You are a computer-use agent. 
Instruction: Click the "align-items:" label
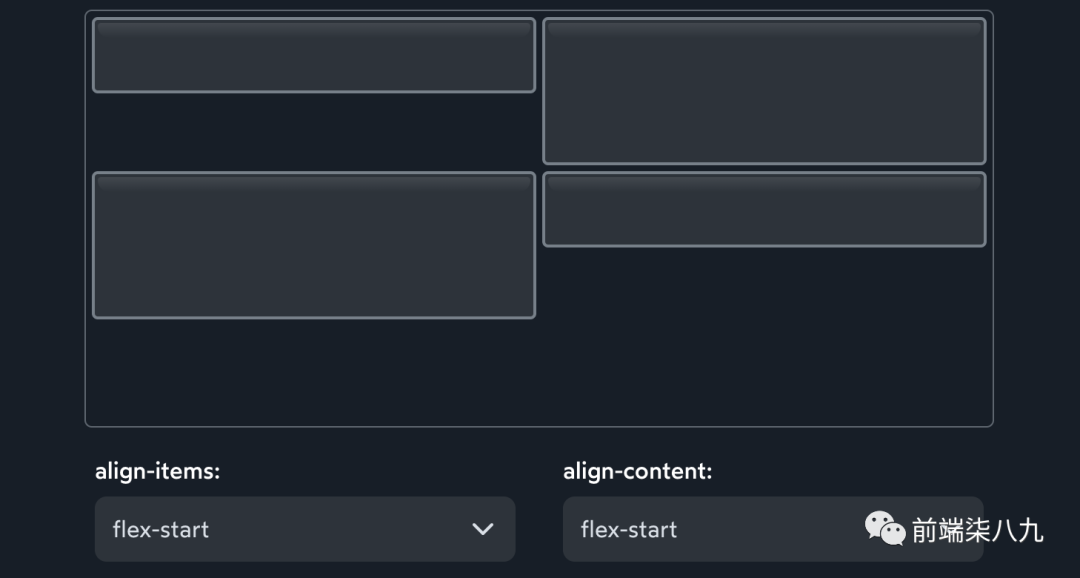[157, 471]
